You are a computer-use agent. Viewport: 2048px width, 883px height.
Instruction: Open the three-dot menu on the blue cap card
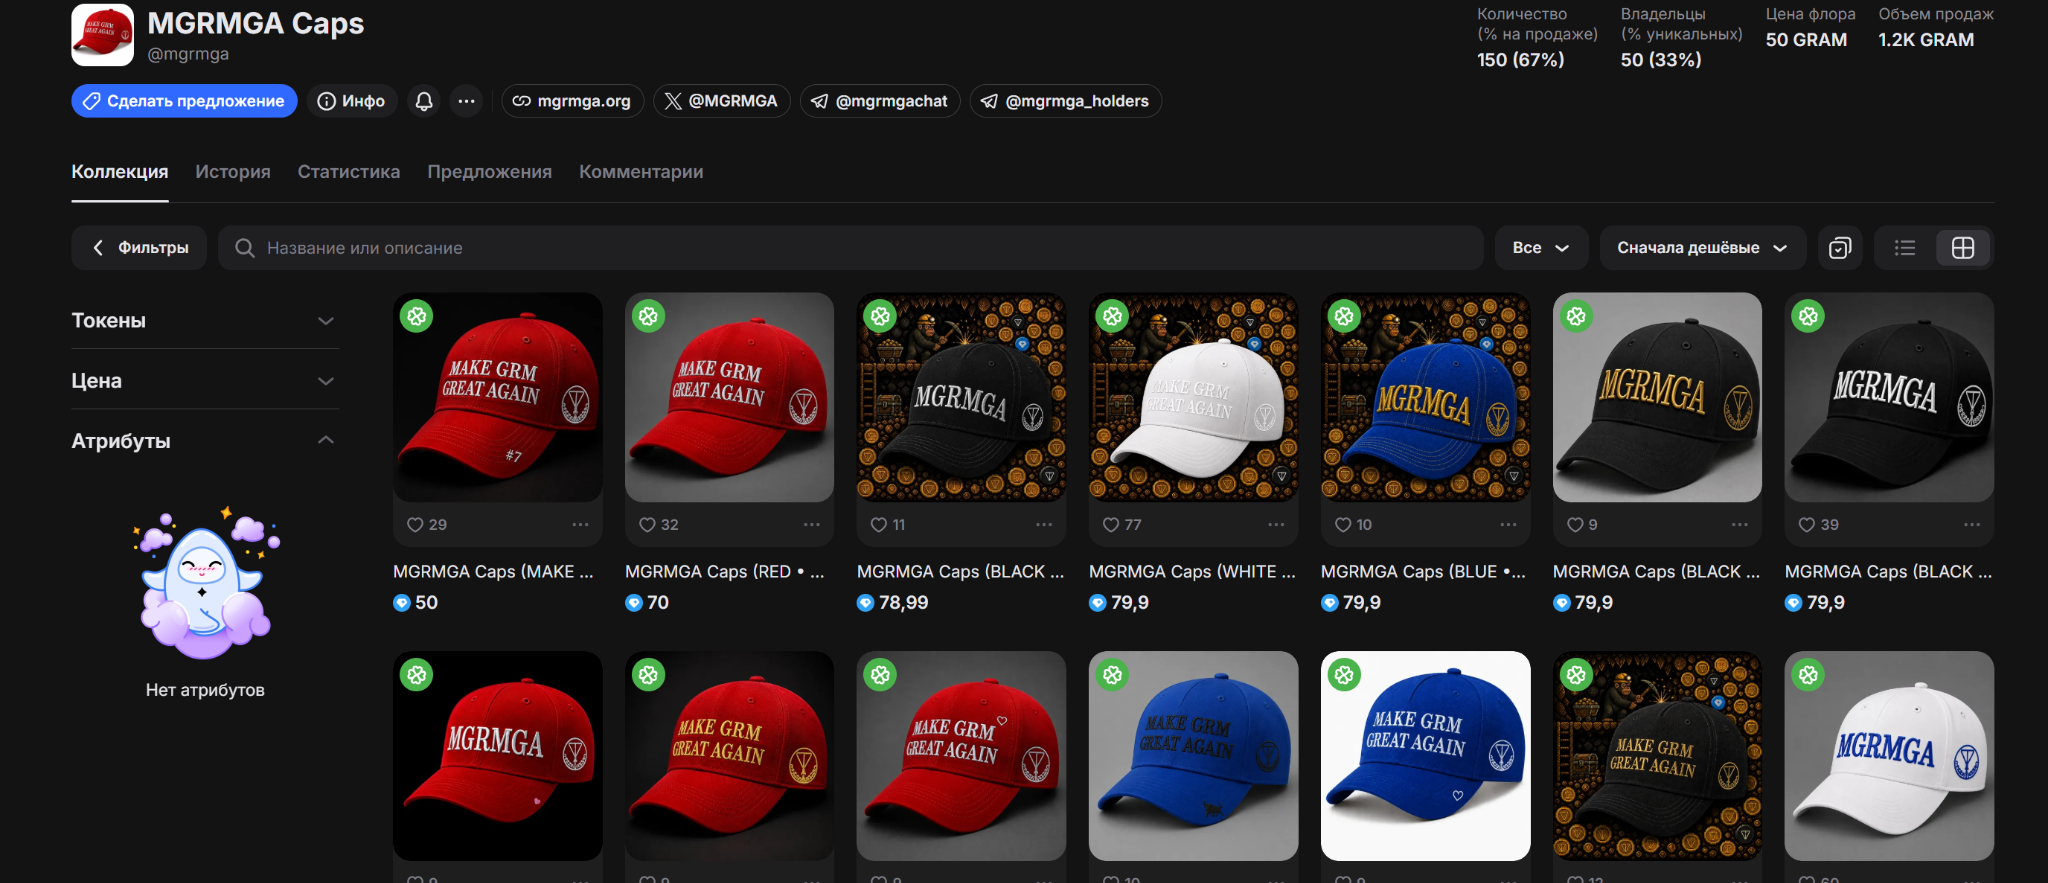pyautogui.click(x=1508, y=525)
